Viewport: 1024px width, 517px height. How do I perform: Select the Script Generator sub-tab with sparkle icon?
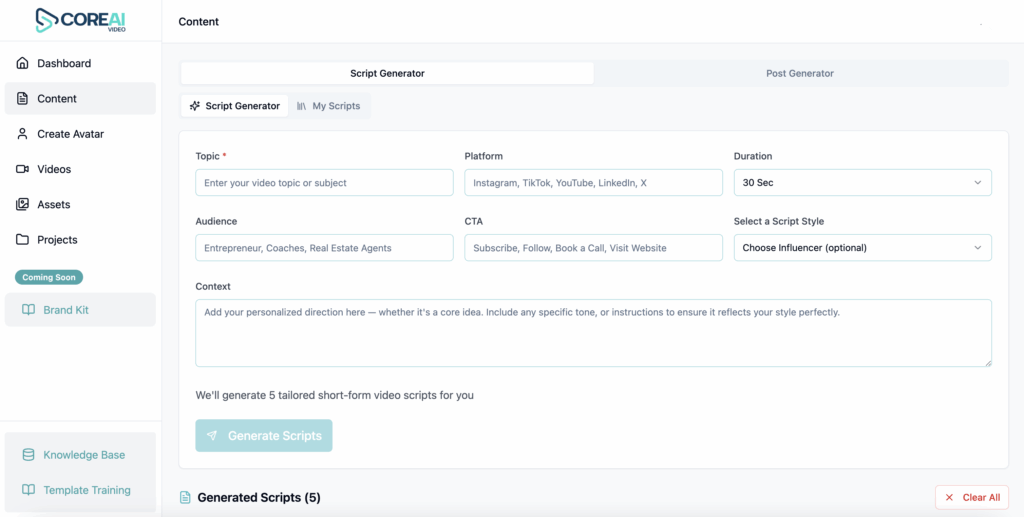coord(234,106)
